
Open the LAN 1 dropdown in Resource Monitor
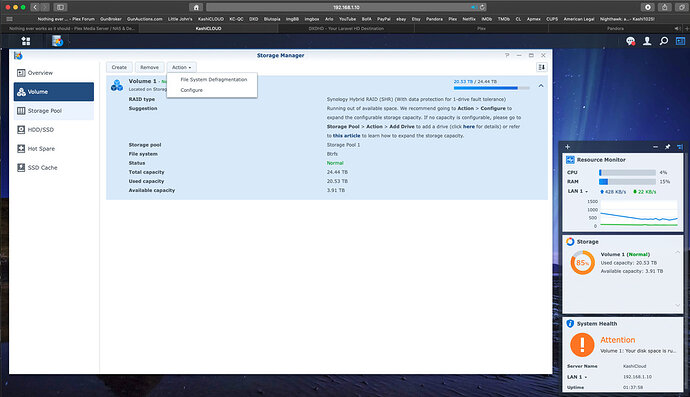tap(577, 191)
